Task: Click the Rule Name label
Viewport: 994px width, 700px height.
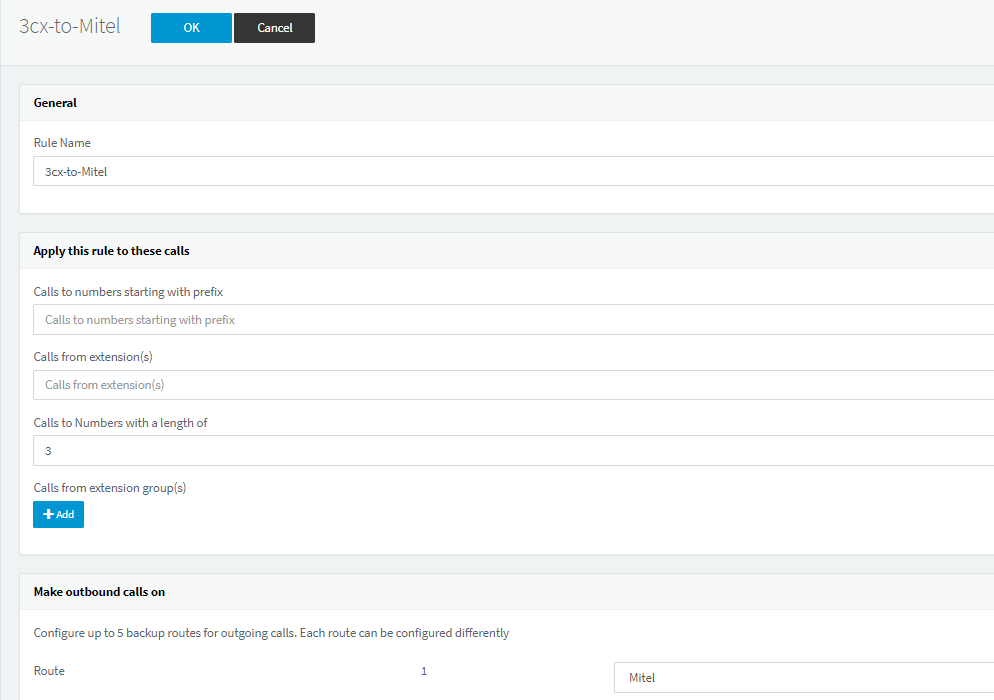Action: 62,143
